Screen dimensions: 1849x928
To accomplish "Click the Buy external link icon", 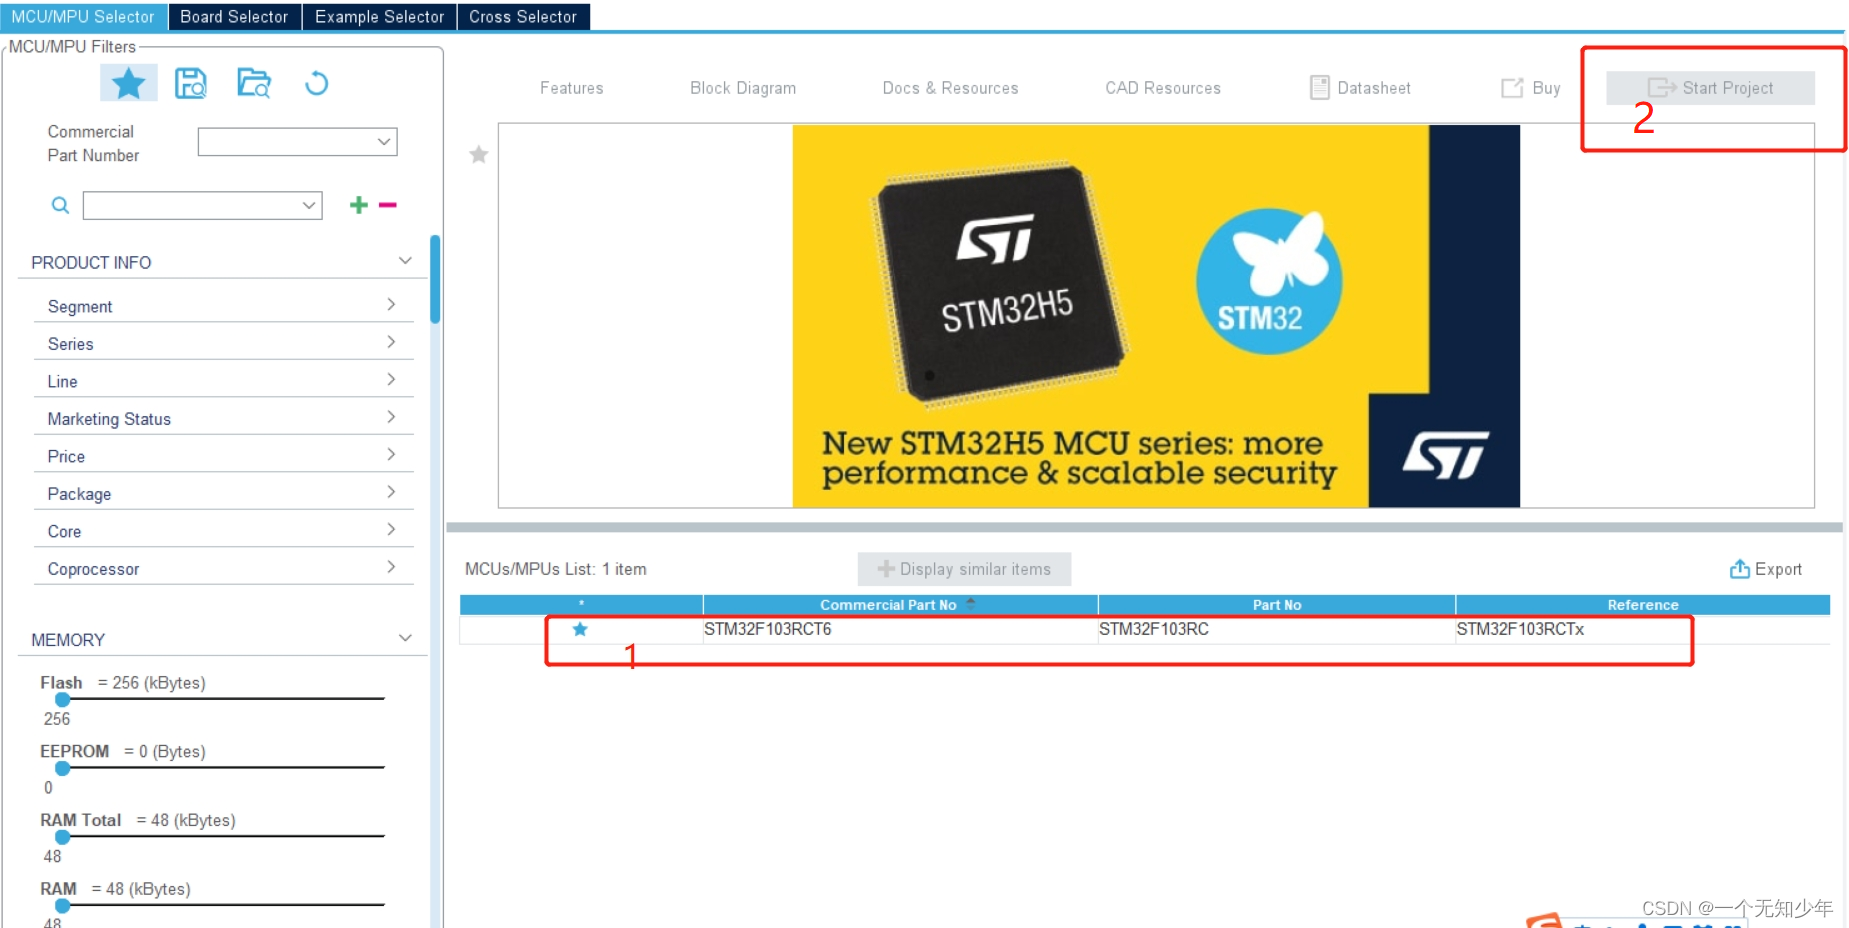I will pos(1512,88).
